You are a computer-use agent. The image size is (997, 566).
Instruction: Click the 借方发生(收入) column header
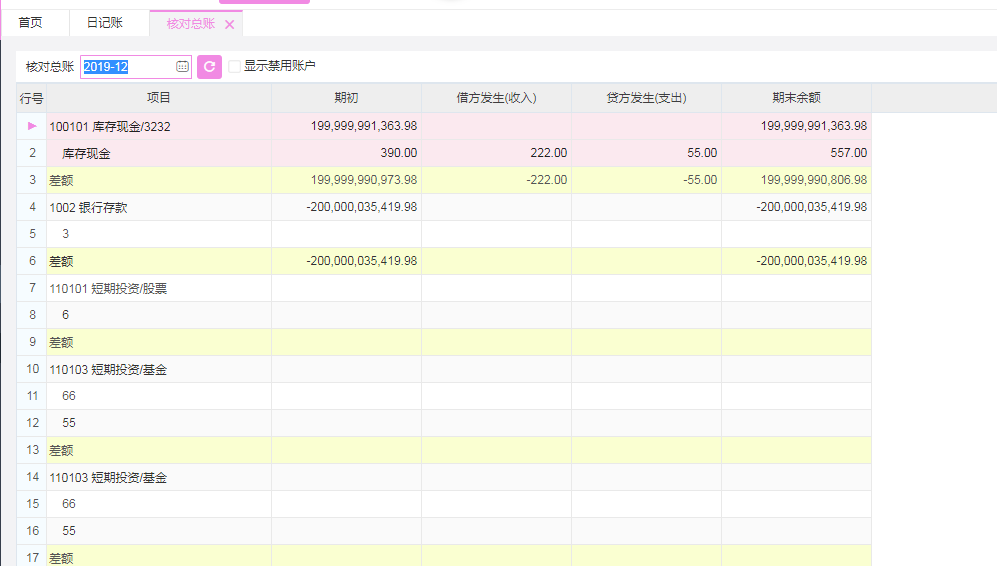[x=497, y=98]
